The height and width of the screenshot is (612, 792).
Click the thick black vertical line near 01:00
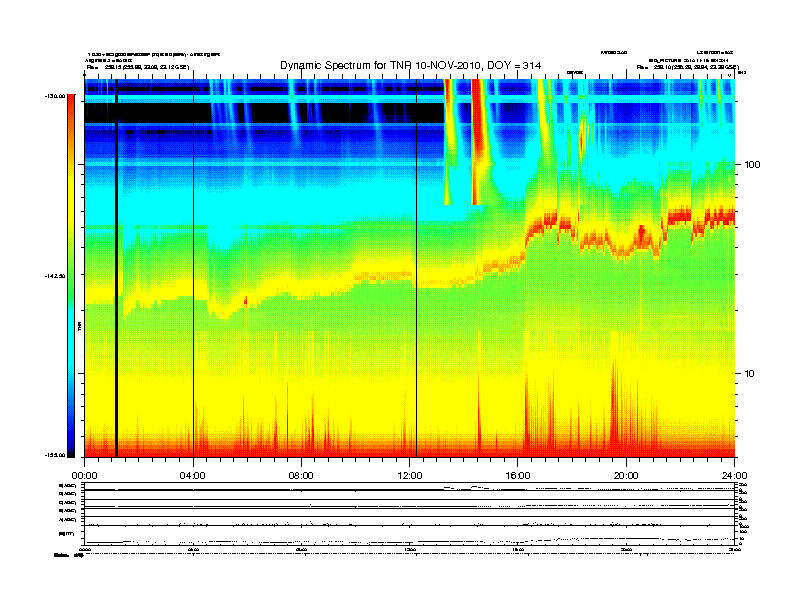click(x=116, y=268)
